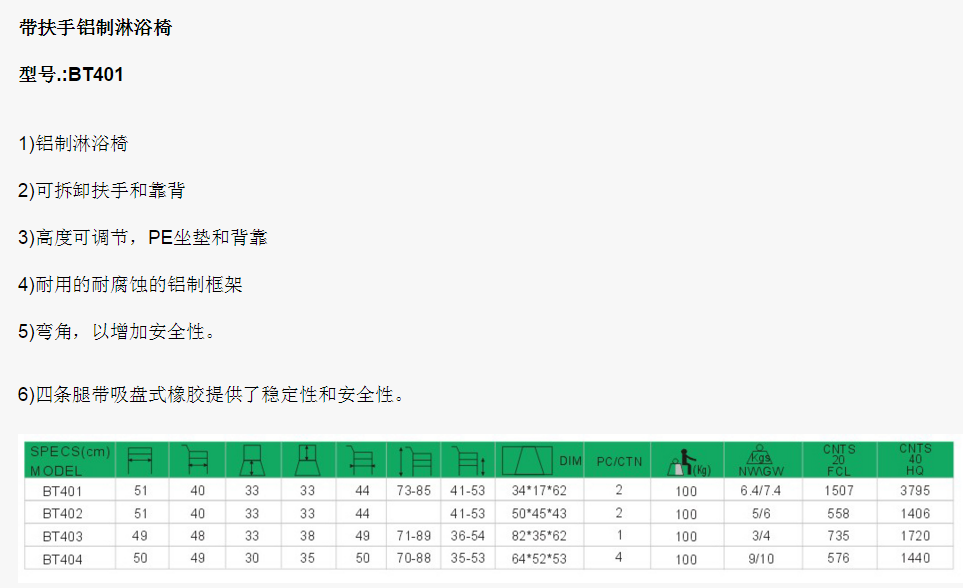Screen dimensions: 963x588
Task: Click the overall chair width icon with horizontal arrows
Action: [361, 461]
